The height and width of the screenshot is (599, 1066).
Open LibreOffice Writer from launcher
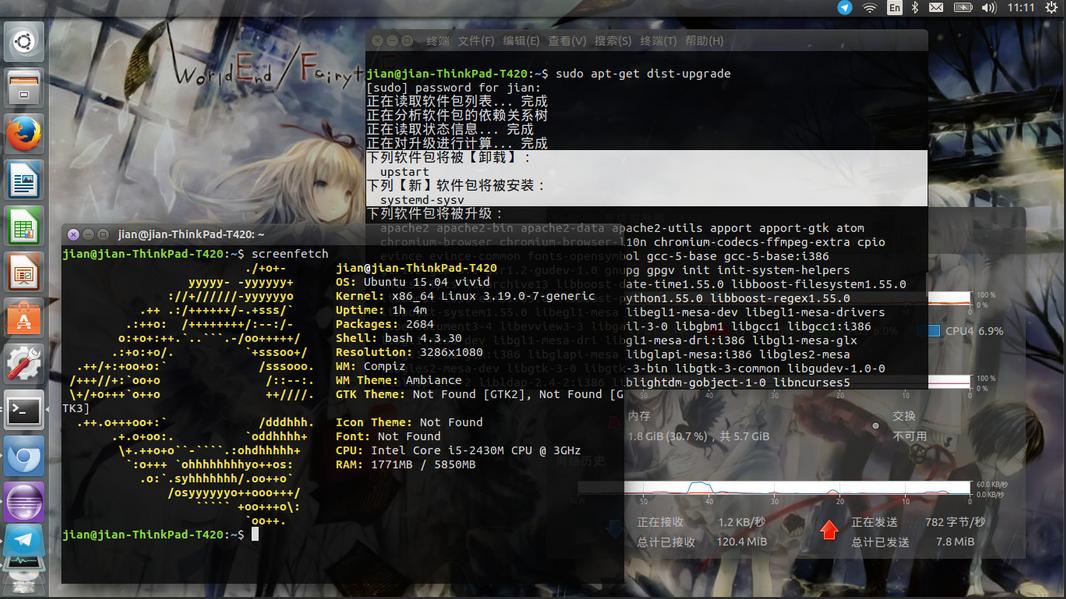(x=24, y=180)
